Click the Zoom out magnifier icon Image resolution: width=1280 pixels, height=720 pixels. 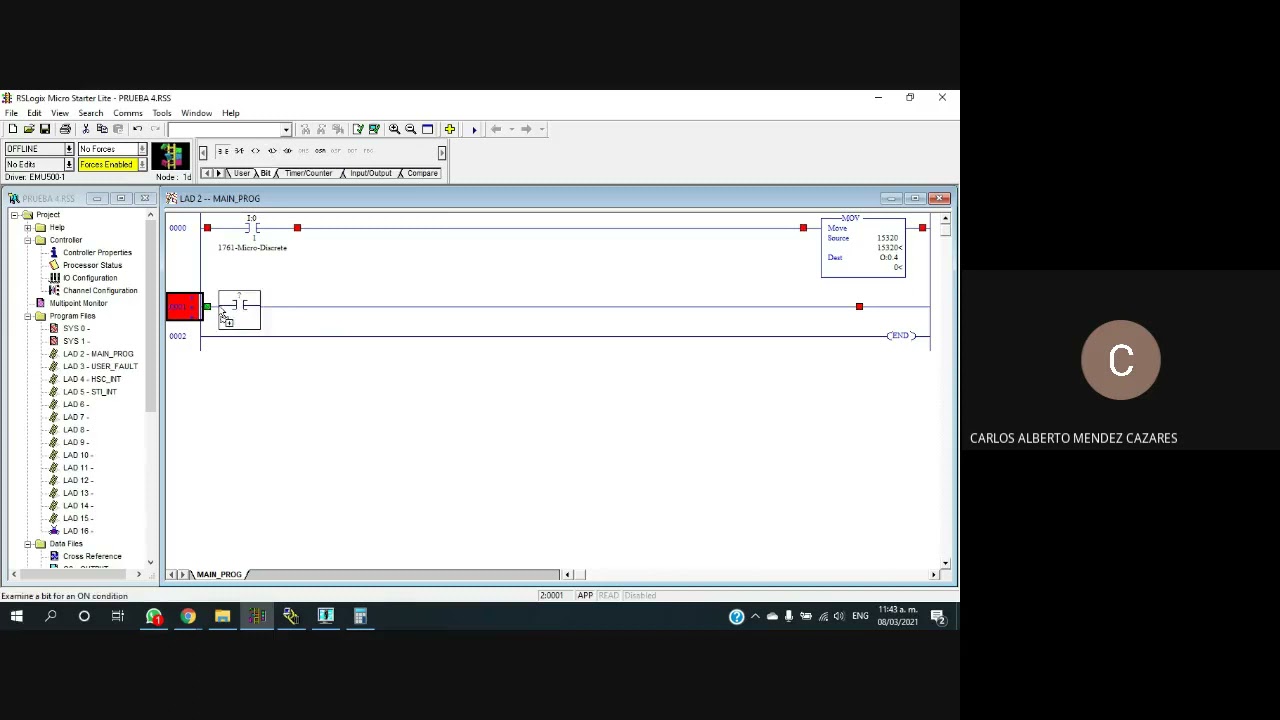tap(410, 129)
